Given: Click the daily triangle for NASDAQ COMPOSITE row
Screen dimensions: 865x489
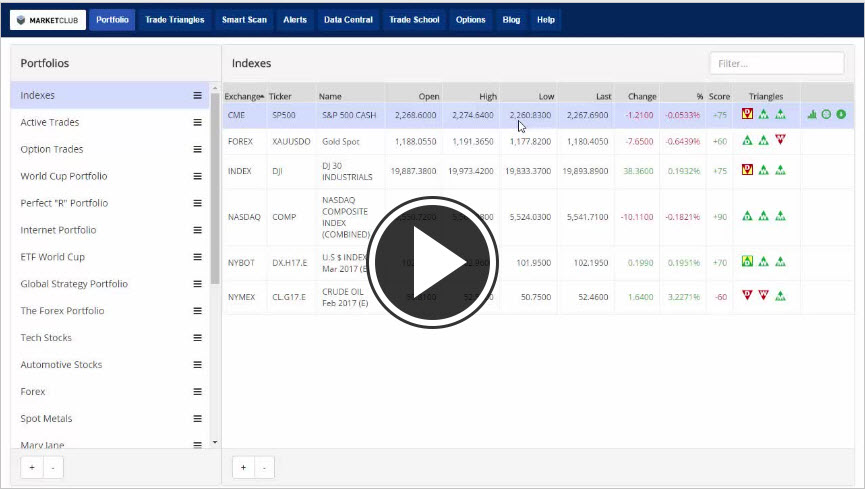Looking at the screenshot, I should 747,216.
